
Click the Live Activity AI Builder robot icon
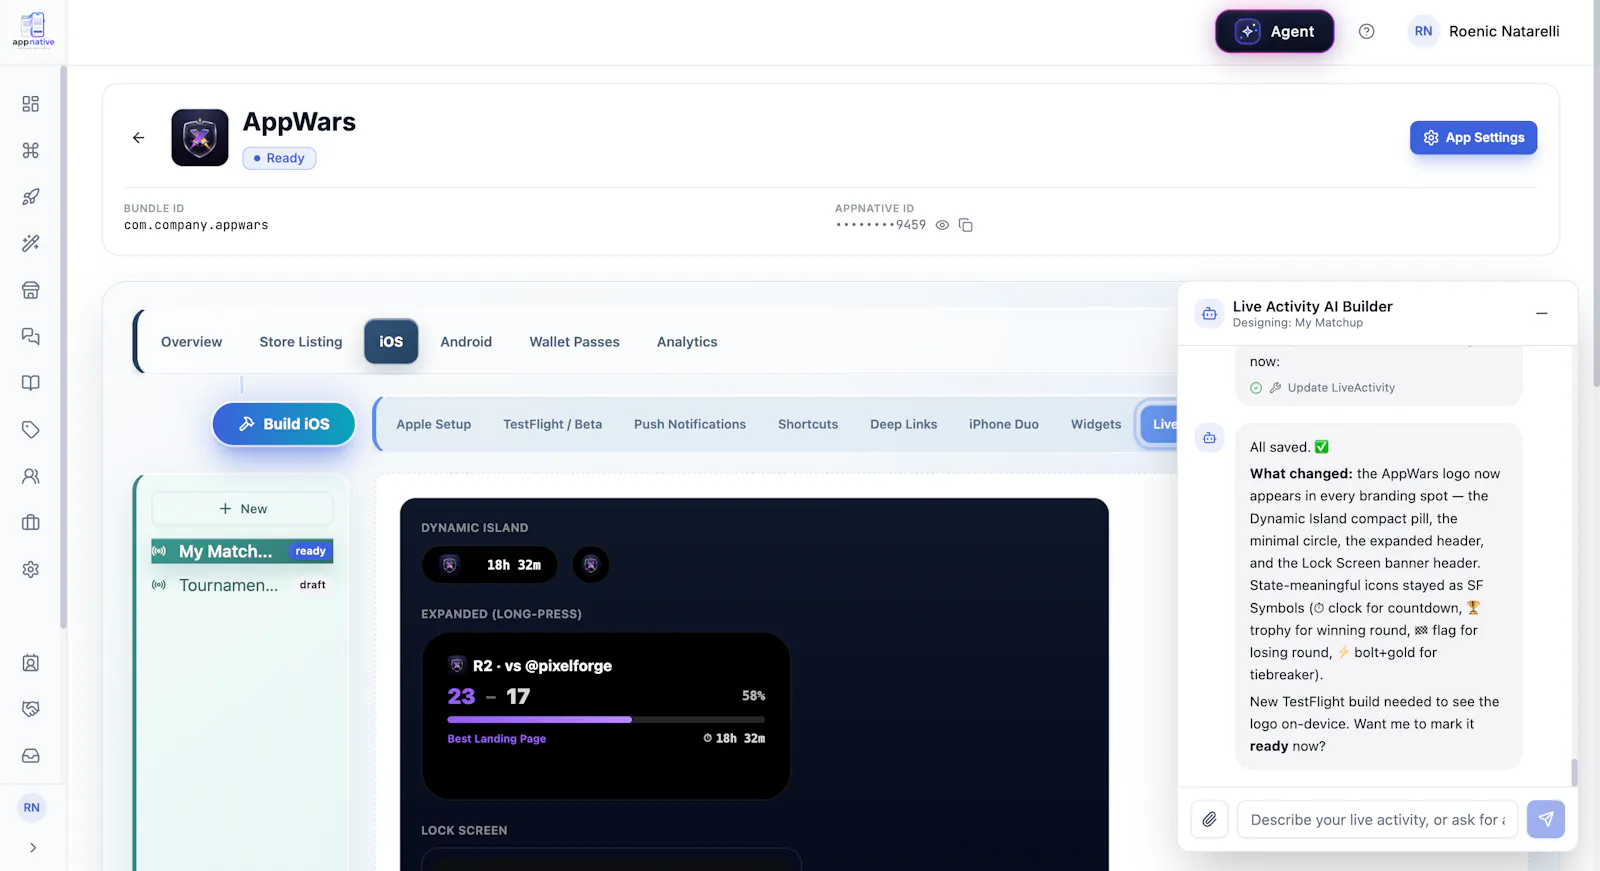tap(1209, 313)
